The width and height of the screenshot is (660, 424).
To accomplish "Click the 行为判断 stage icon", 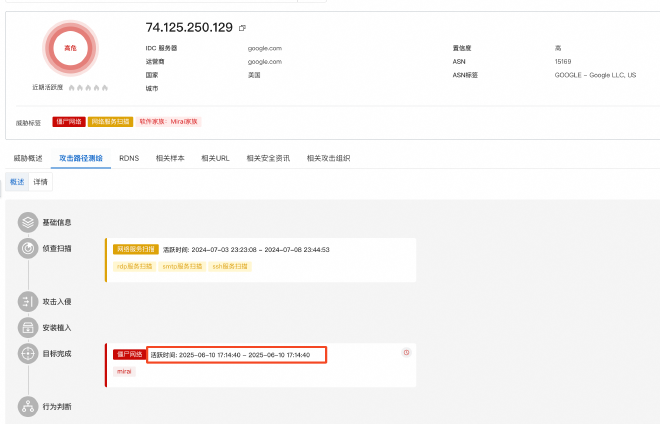I will [28, 406].
